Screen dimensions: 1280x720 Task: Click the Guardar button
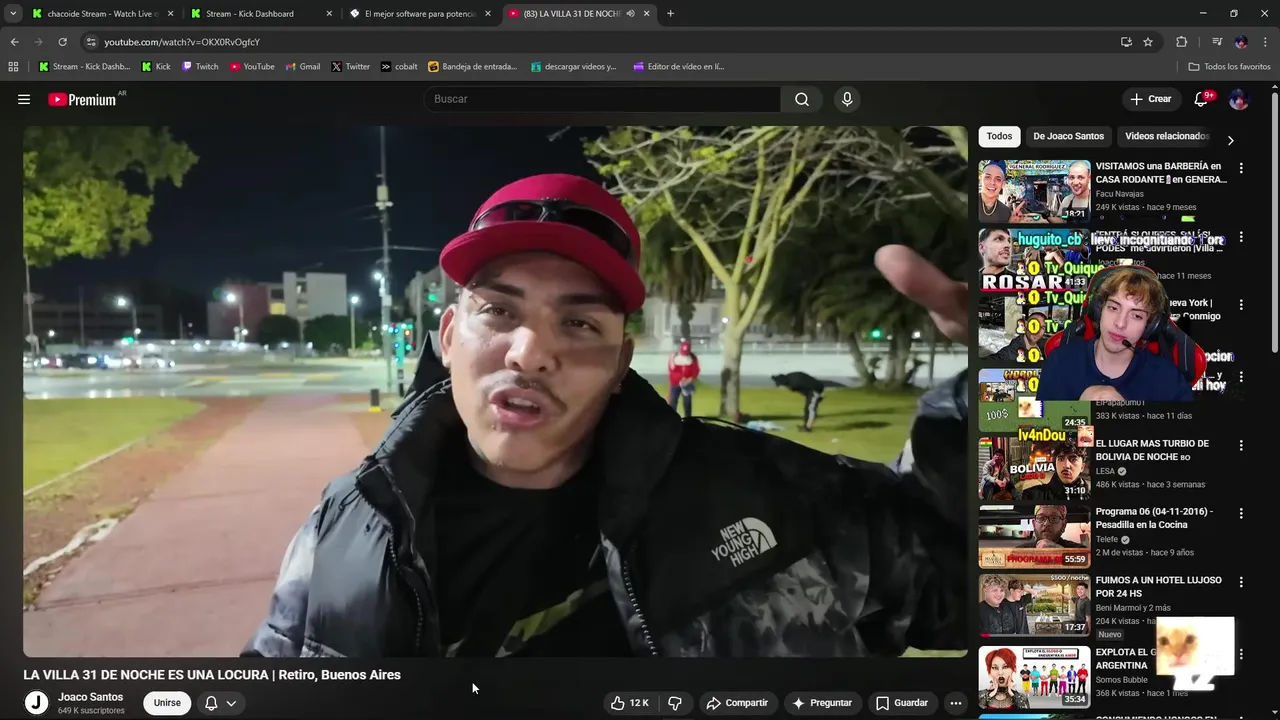pos(902,703)
